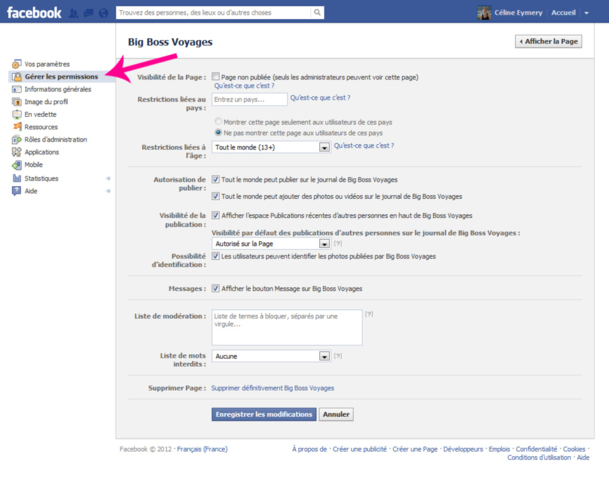Screen dimensions: 609x479
Task: Click the Gérer les permissions icon
Action: pyautogui.click(x=17, y=77)
